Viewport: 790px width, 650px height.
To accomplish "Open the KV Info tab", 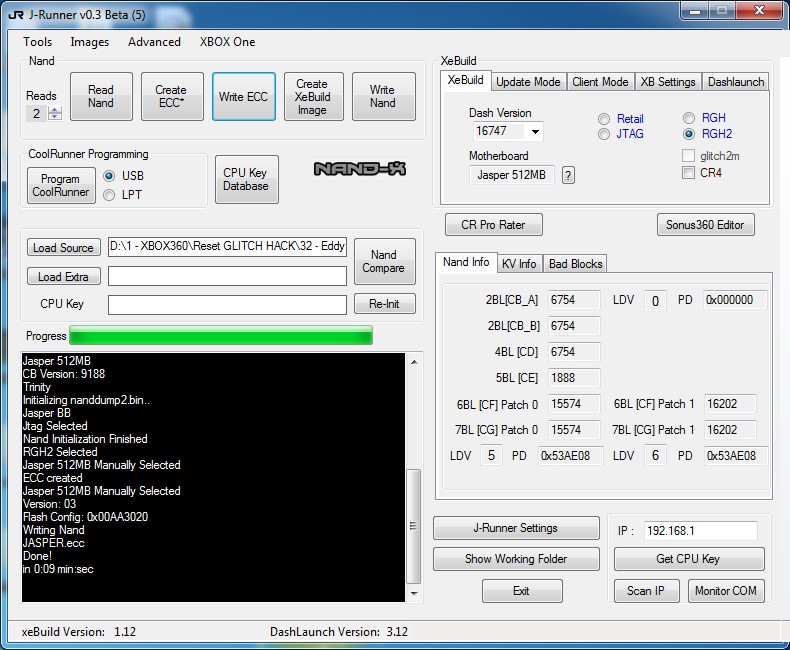I will 519,264.
